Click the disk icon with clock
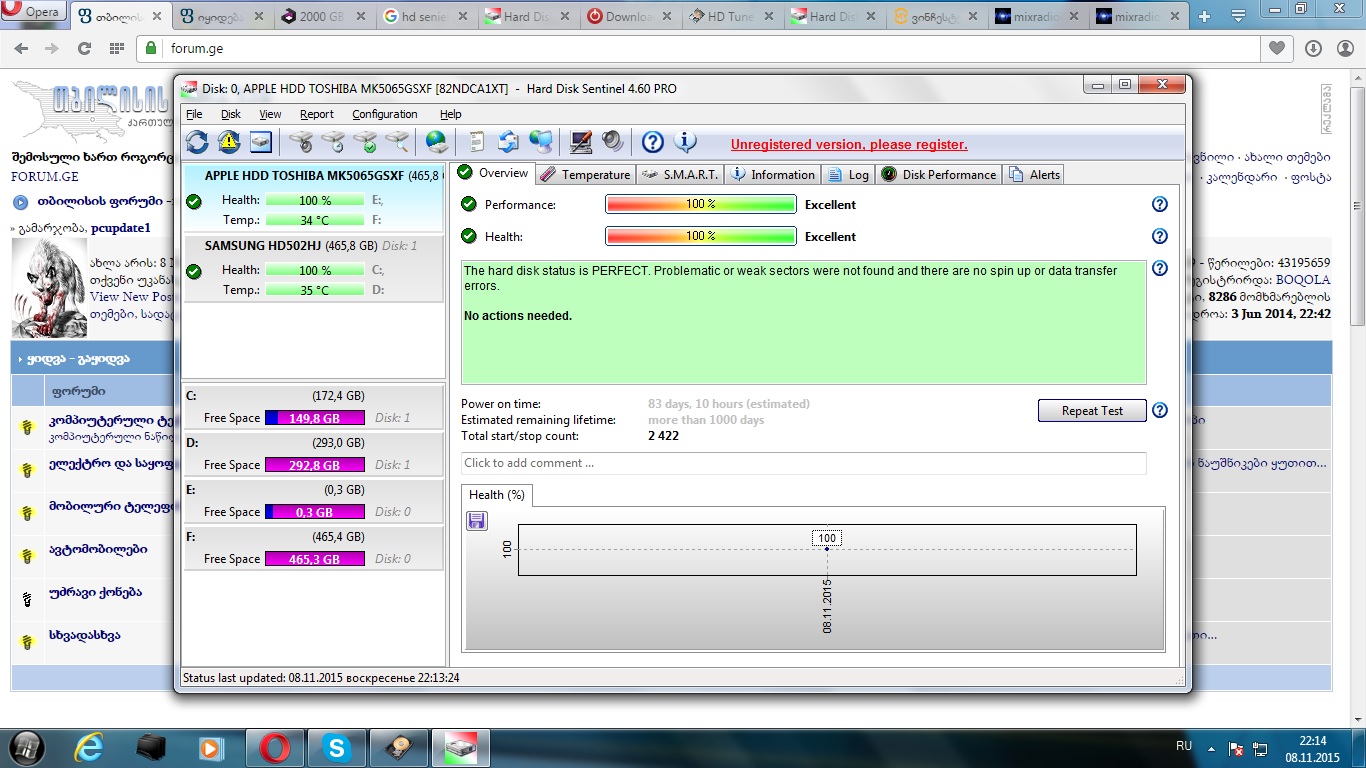Image resolution: width=1366 pixels, height=768 pixels. tap(333, 142)
